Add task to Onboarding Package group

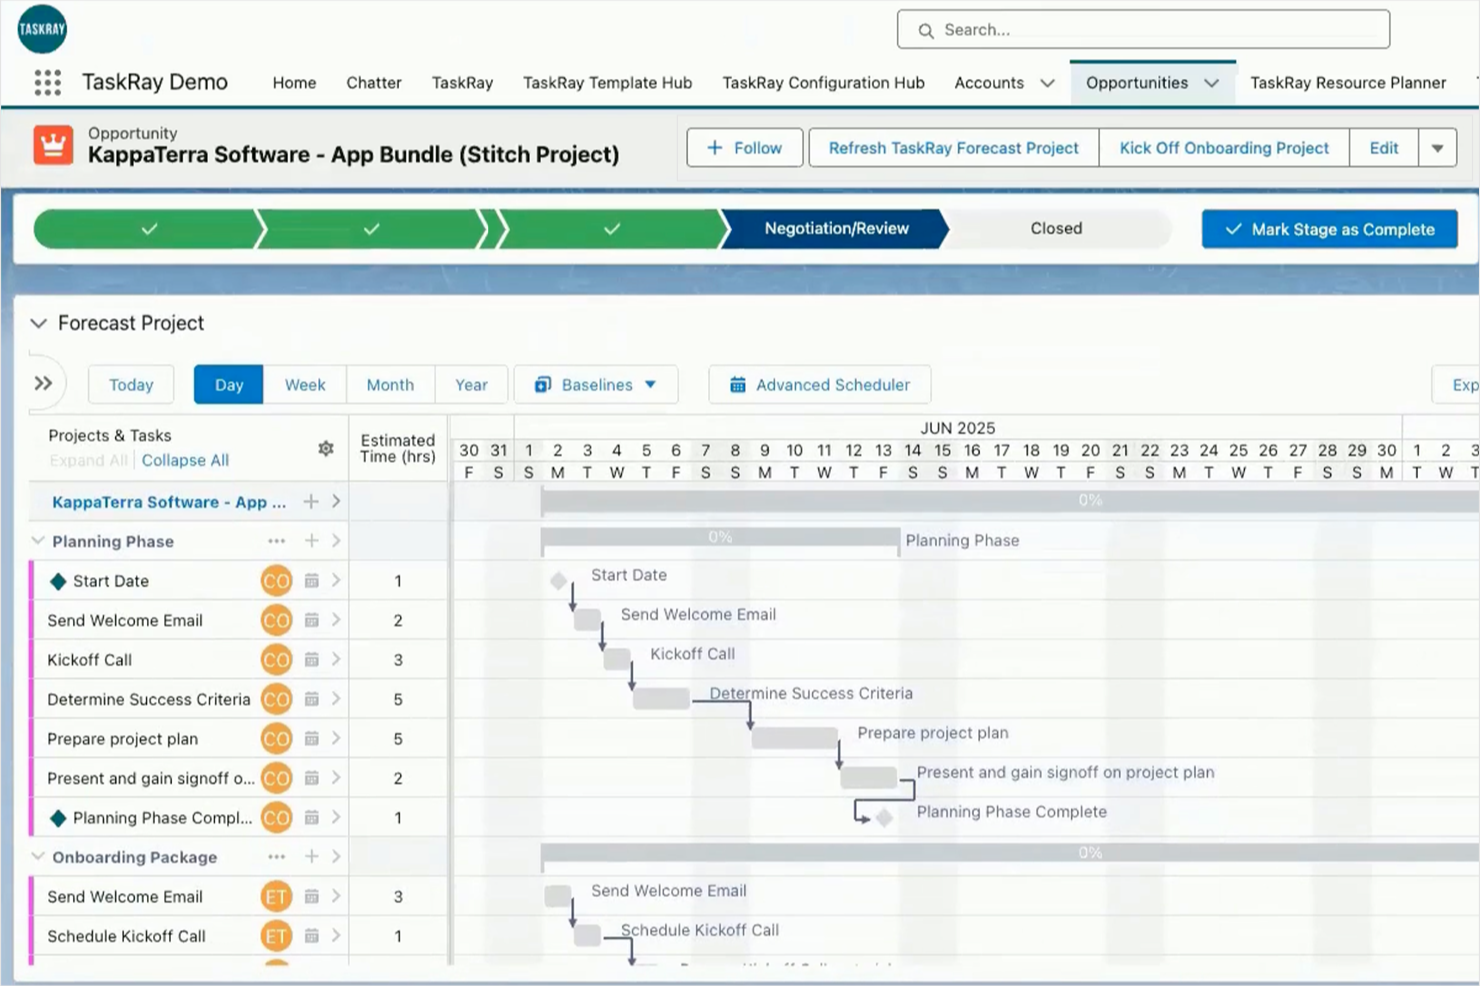(x=311, y=857)
